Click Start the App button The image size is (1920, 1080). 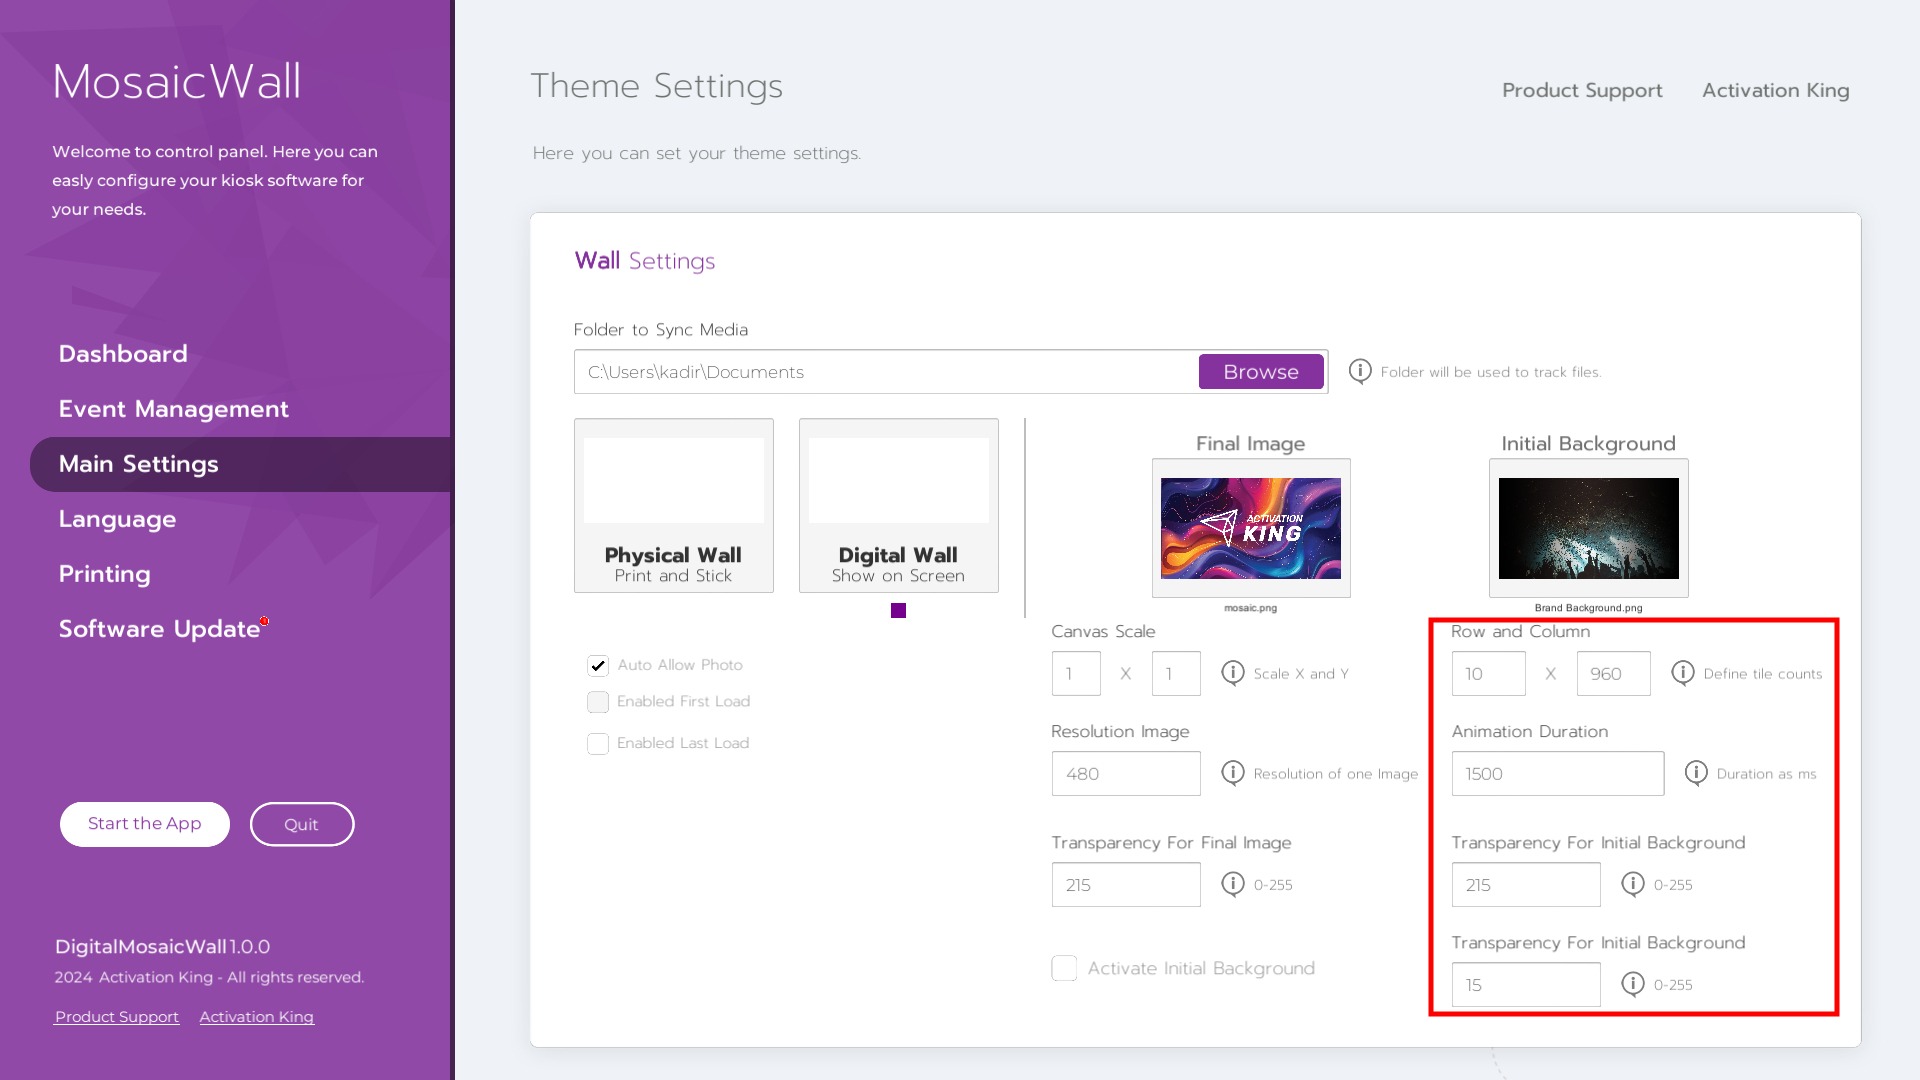pyautogui.click(x=145, y=824)
